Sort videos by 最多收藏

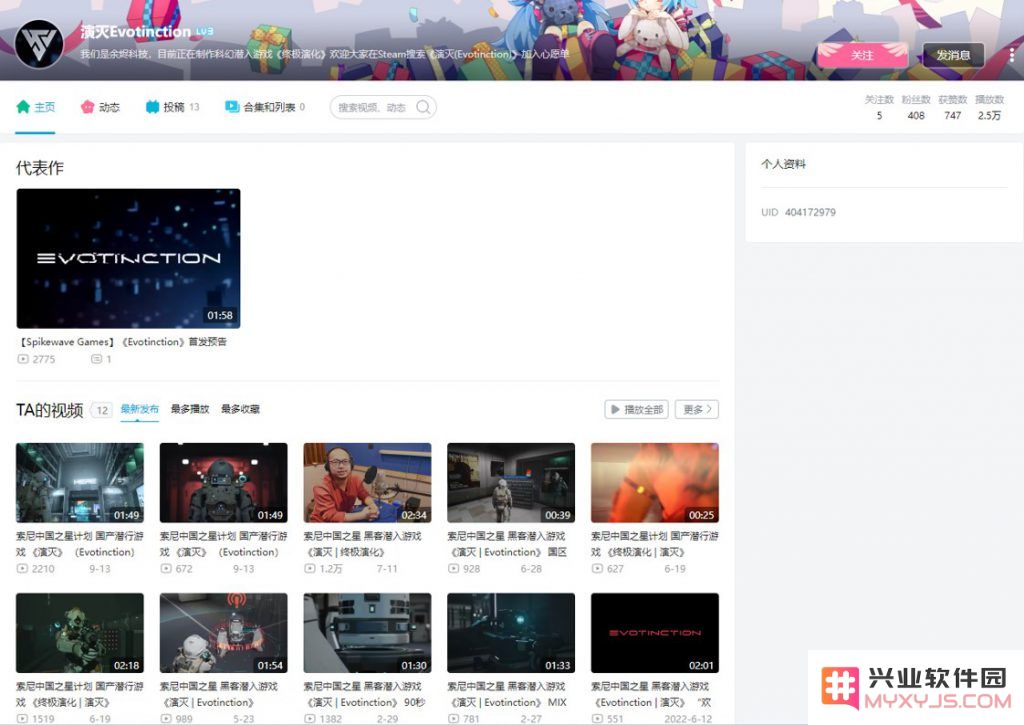[x=240, y=409]
